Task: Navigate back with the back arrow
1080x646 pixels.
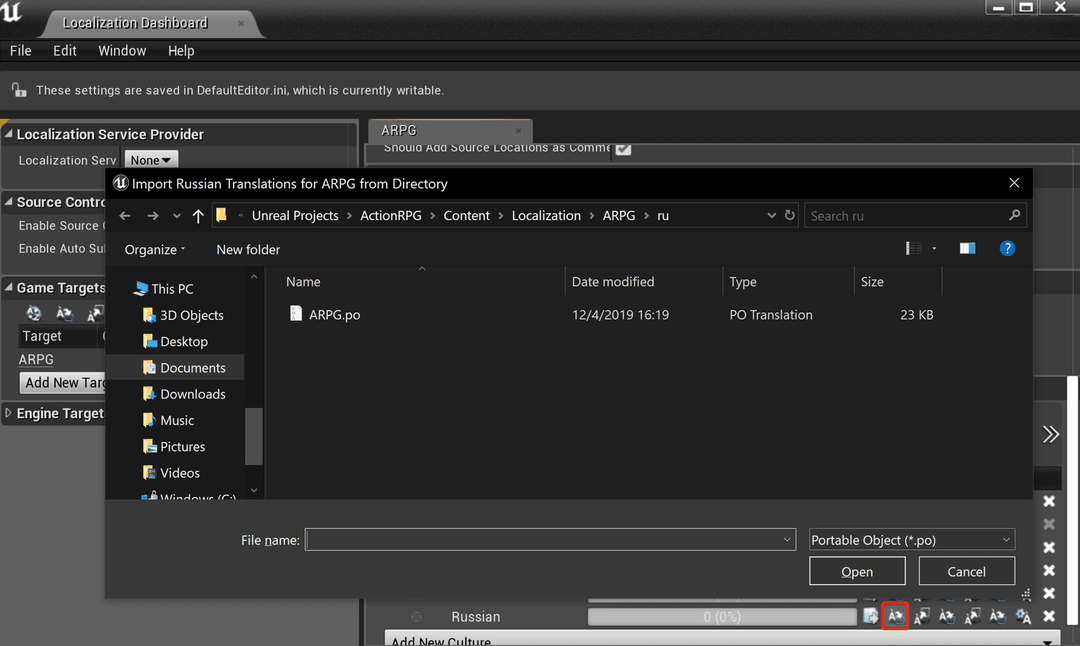Action: (125, 216)
